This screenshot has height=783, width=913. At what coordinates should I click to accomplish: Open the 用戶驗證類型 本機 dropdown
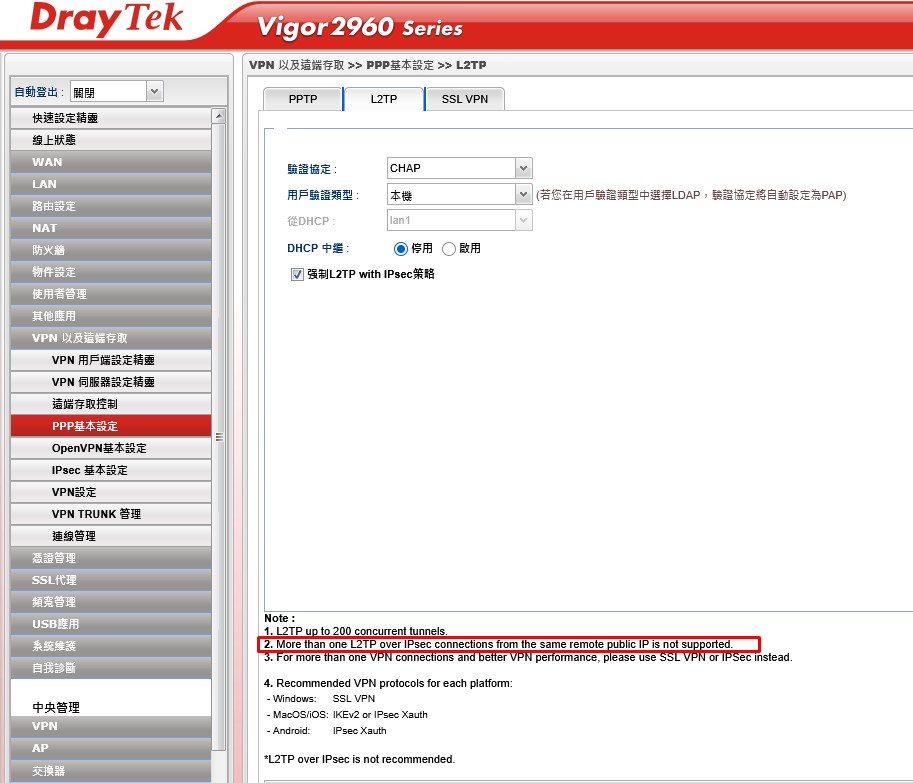[459, 194]
